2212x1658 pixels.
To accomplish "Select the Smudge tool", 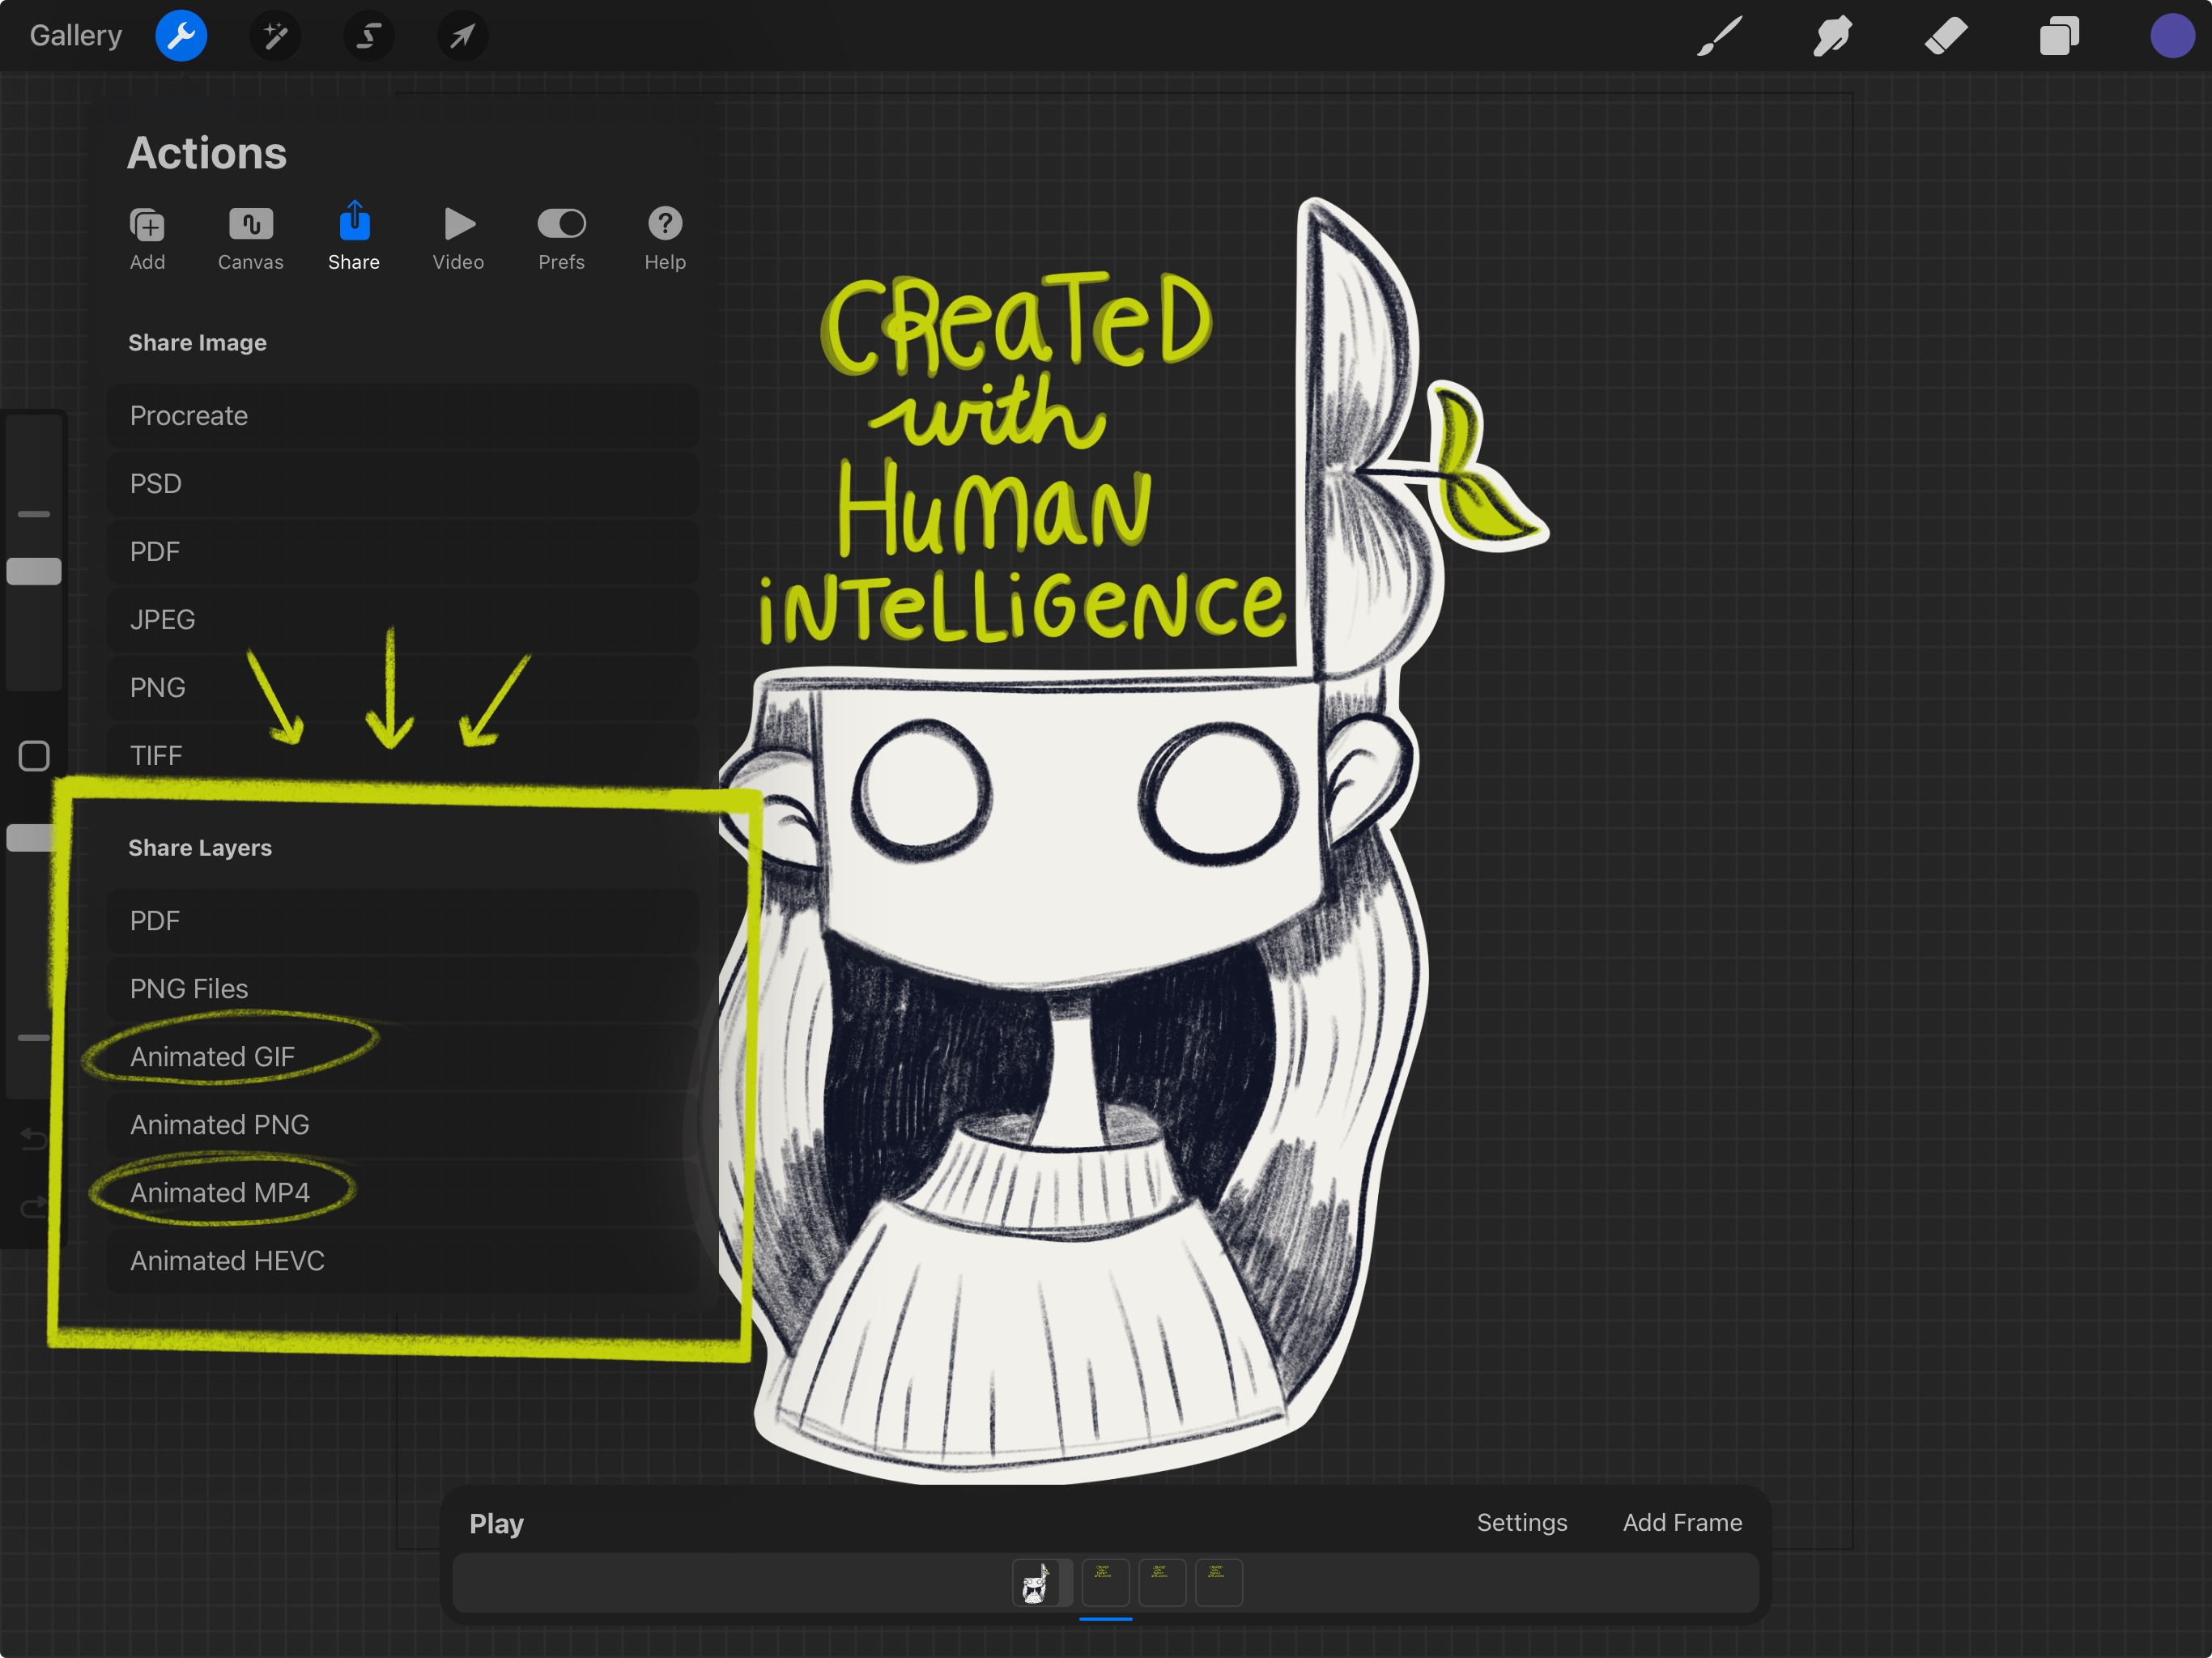I will [1831, 36].
